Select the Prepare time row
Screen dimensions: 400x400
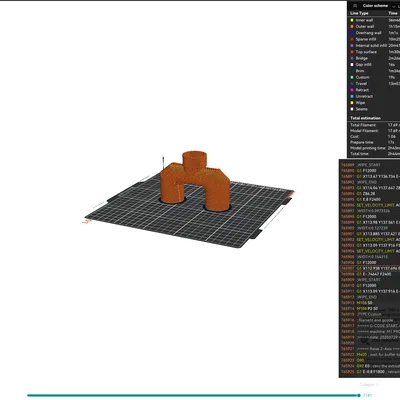374,142
